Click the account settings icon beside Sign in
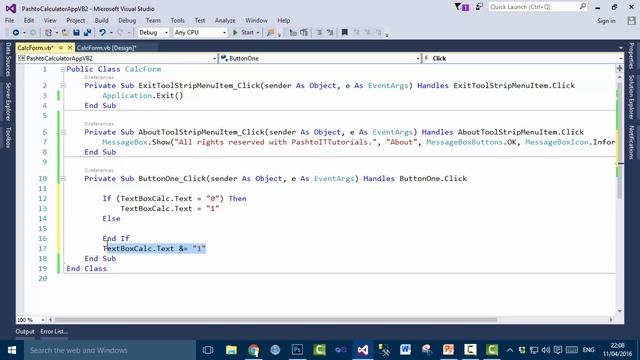Viewport: 640px width, 360px height. tap(631, 21)
